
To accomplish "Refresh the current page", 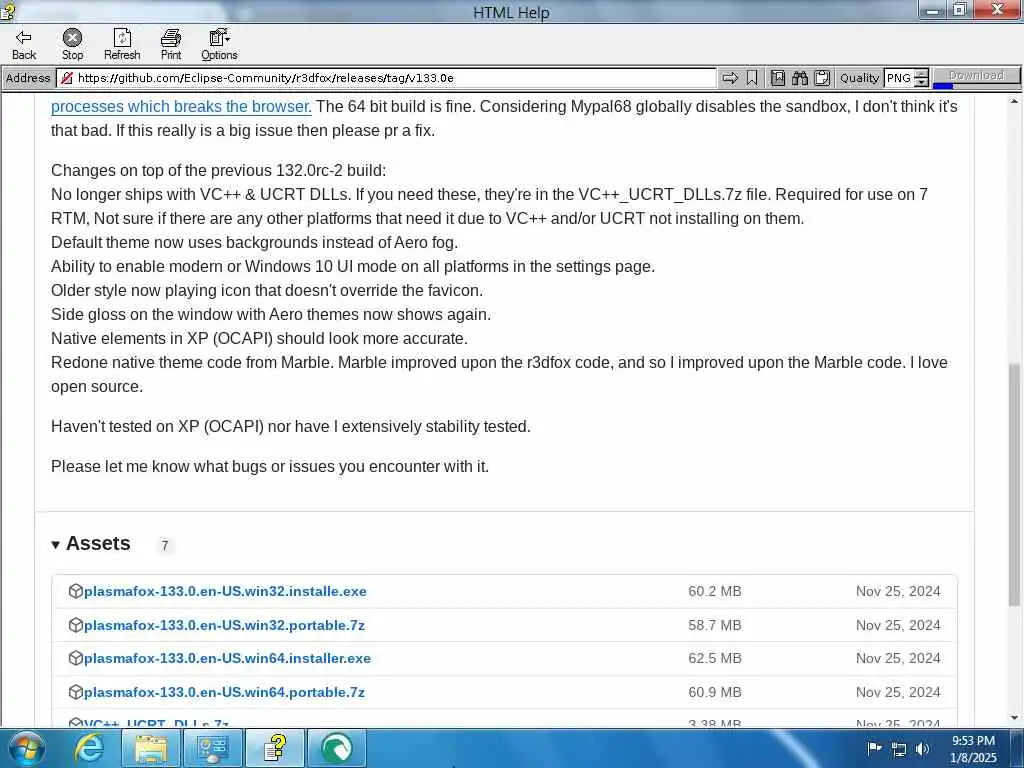I will click(x=122, y=44).
